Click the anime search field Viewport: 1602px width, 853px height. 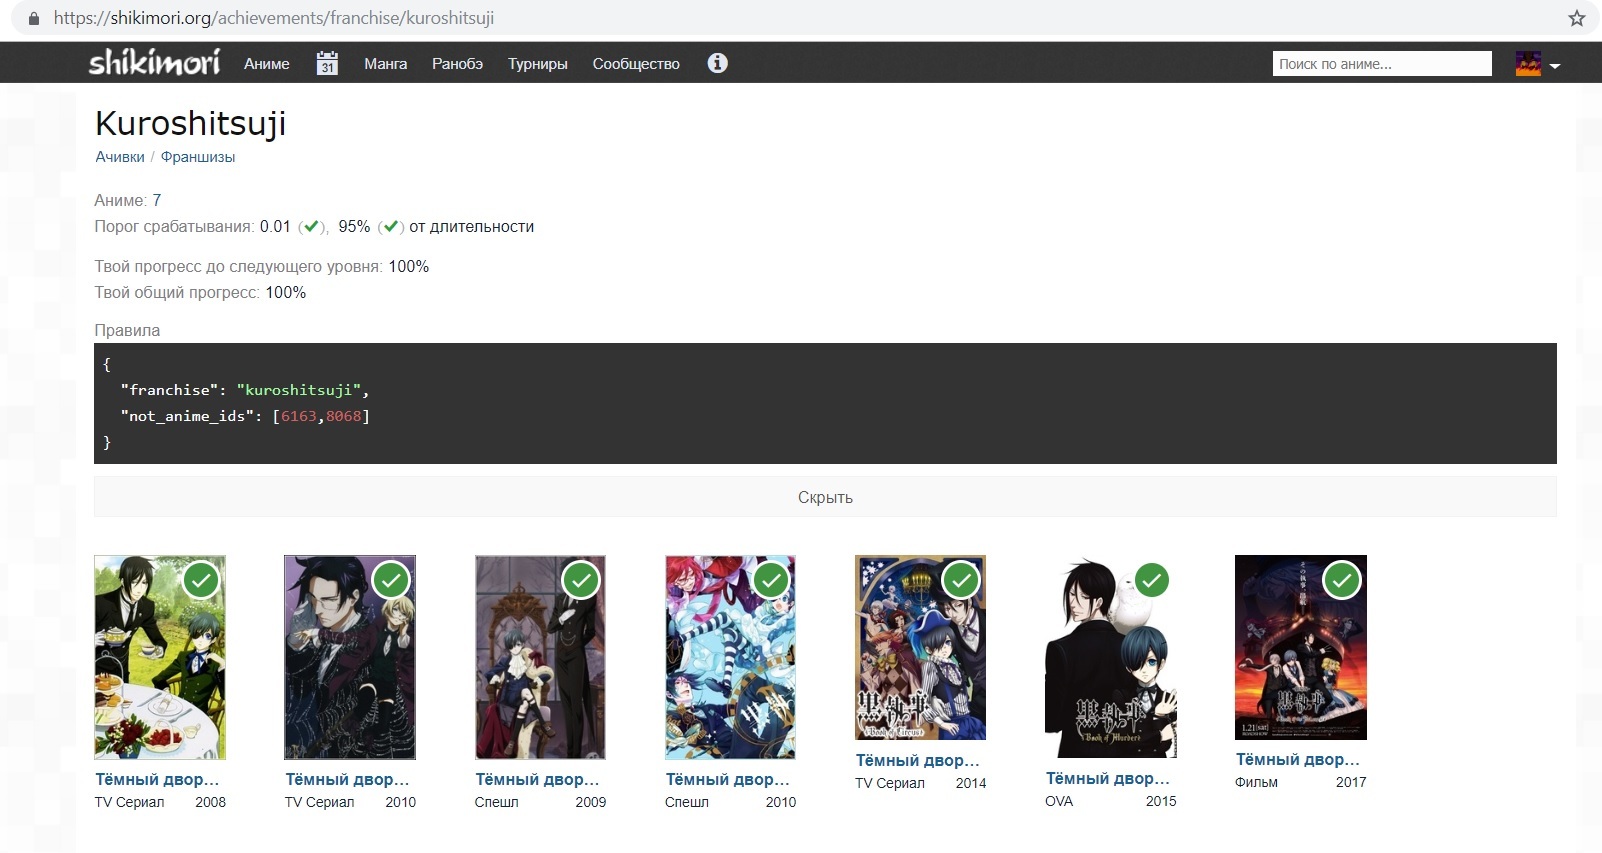tap(1381, 64)
